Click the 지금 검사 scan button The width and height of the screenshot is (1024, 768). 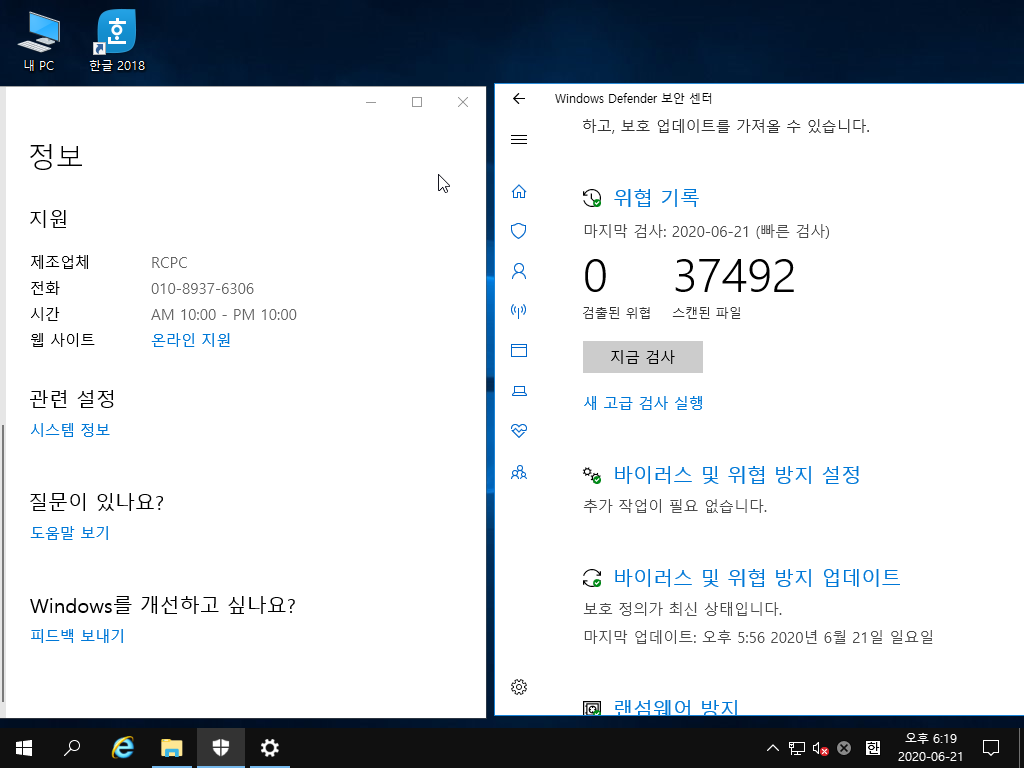pyautogui.click(x=643, y=357)
